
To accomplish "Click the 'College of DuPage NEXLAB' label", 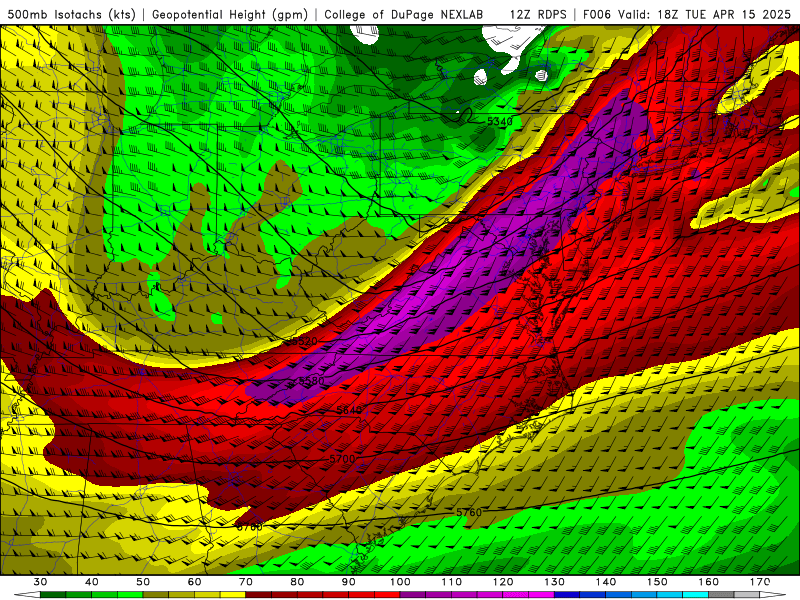I will pyautogui.click(x=403, y=14).
